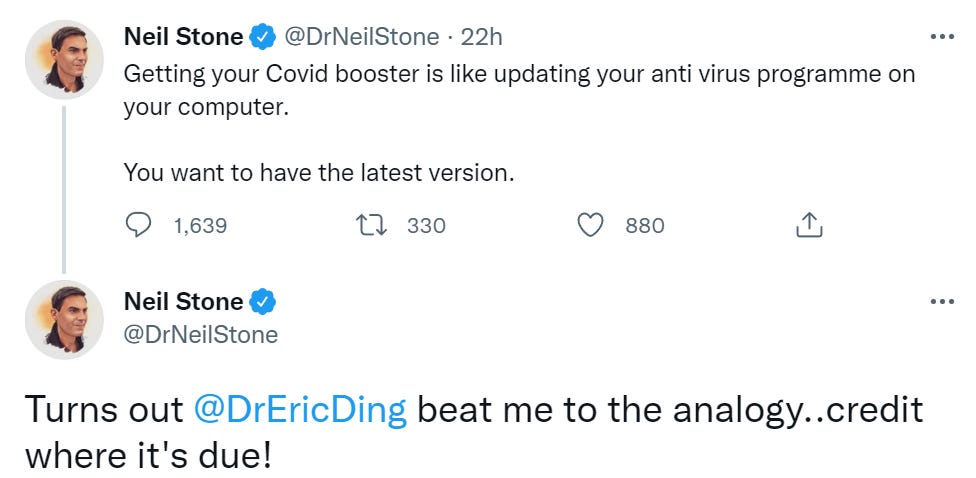Click Neil Stone avatar on second tweet
The image size is (976, 478).
click(x=65, y=319)
